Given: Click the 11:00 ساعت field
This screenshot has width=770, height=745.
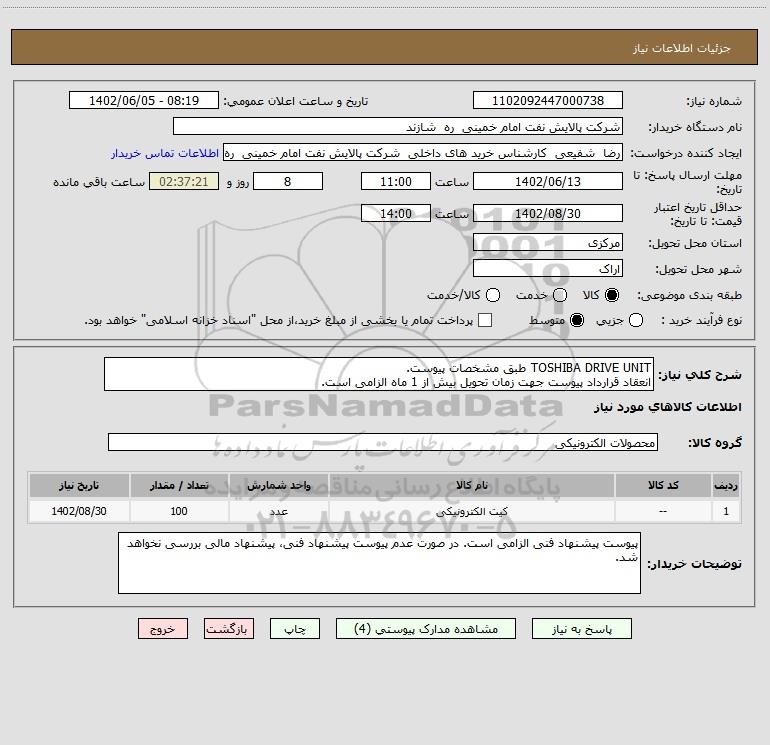Looking at the screenshot, I should pyautogui.click(x=395, y=181).
